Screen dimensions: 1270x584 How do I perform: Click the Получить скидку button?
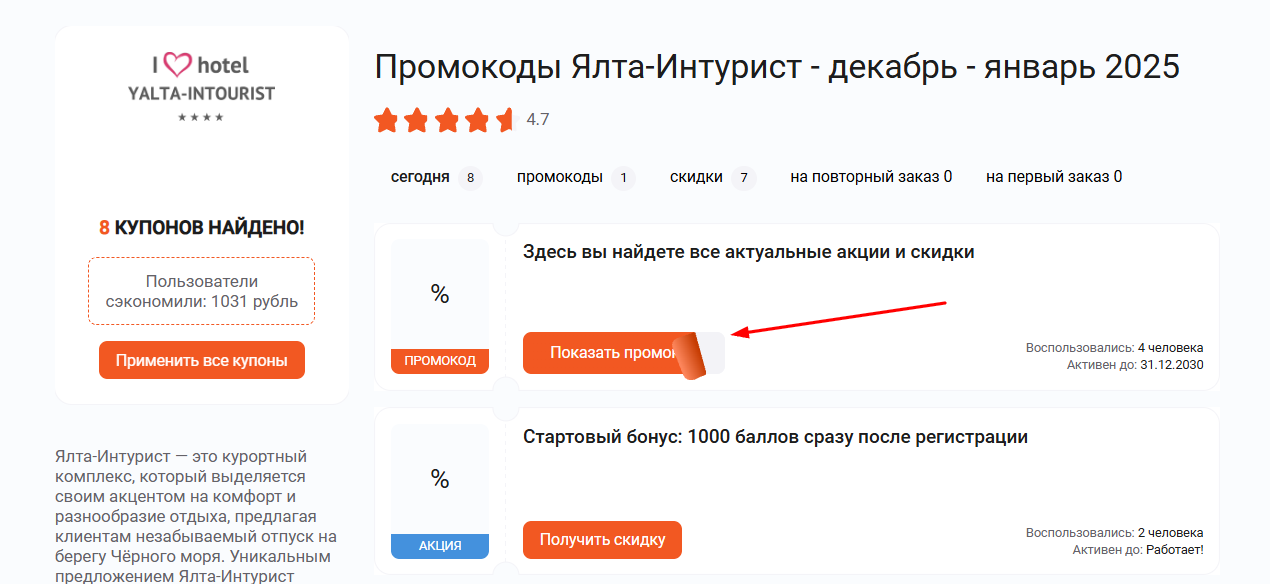pyautogui.click(x=601, y=539)
